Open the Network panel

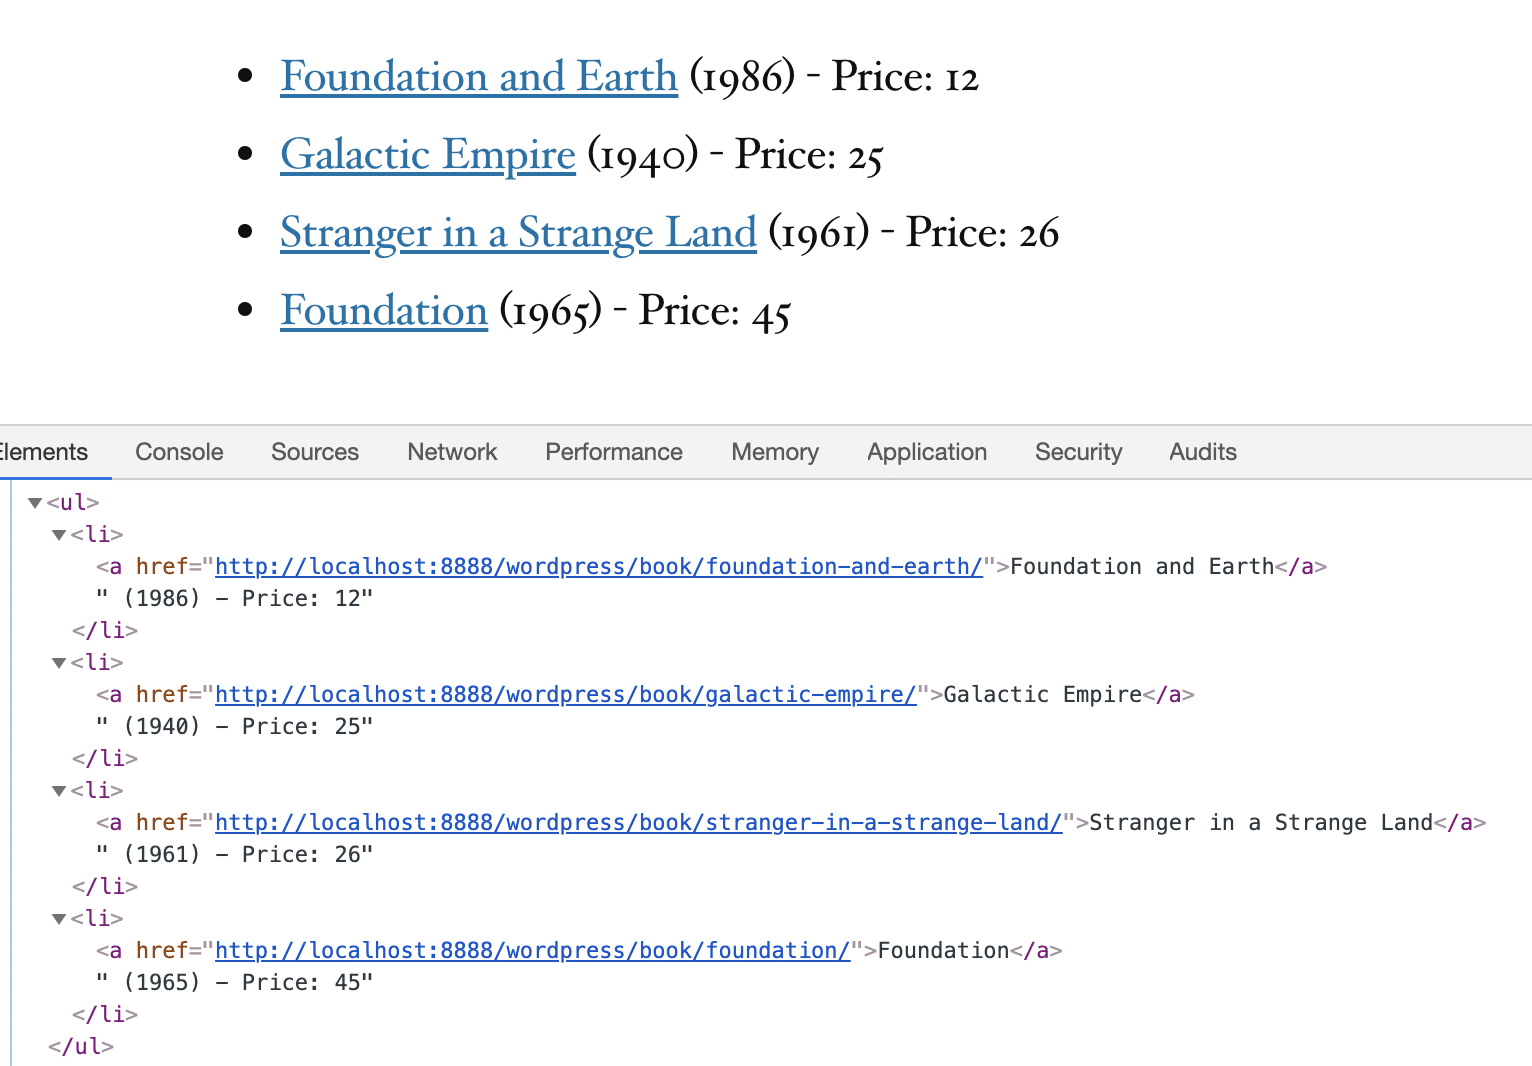(452, 452)
